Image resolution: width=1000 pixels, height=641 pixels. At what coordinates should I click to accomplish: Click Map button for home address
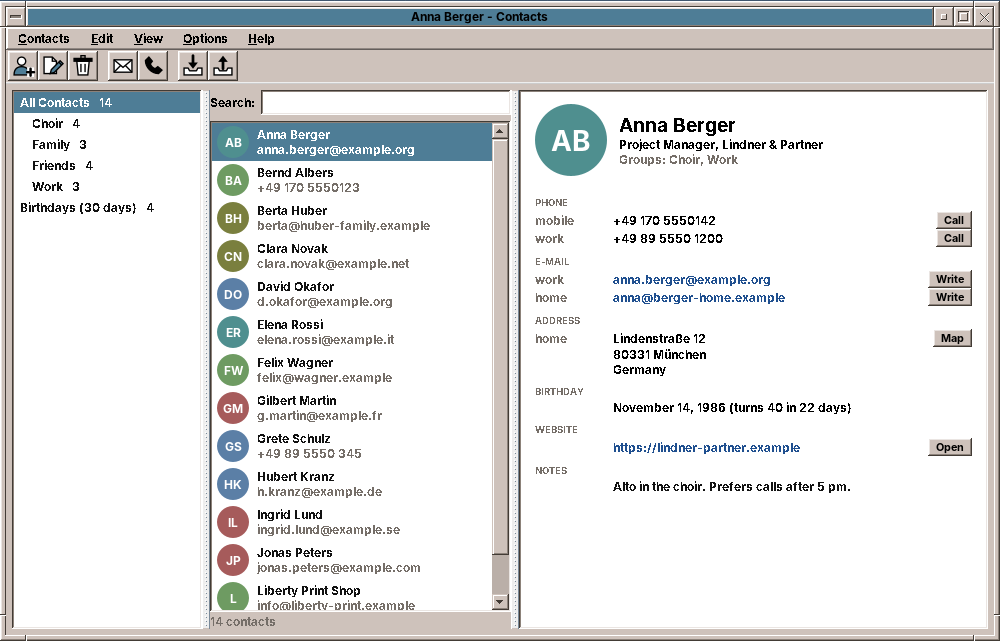pyautogui.click(x=952, y=338)
